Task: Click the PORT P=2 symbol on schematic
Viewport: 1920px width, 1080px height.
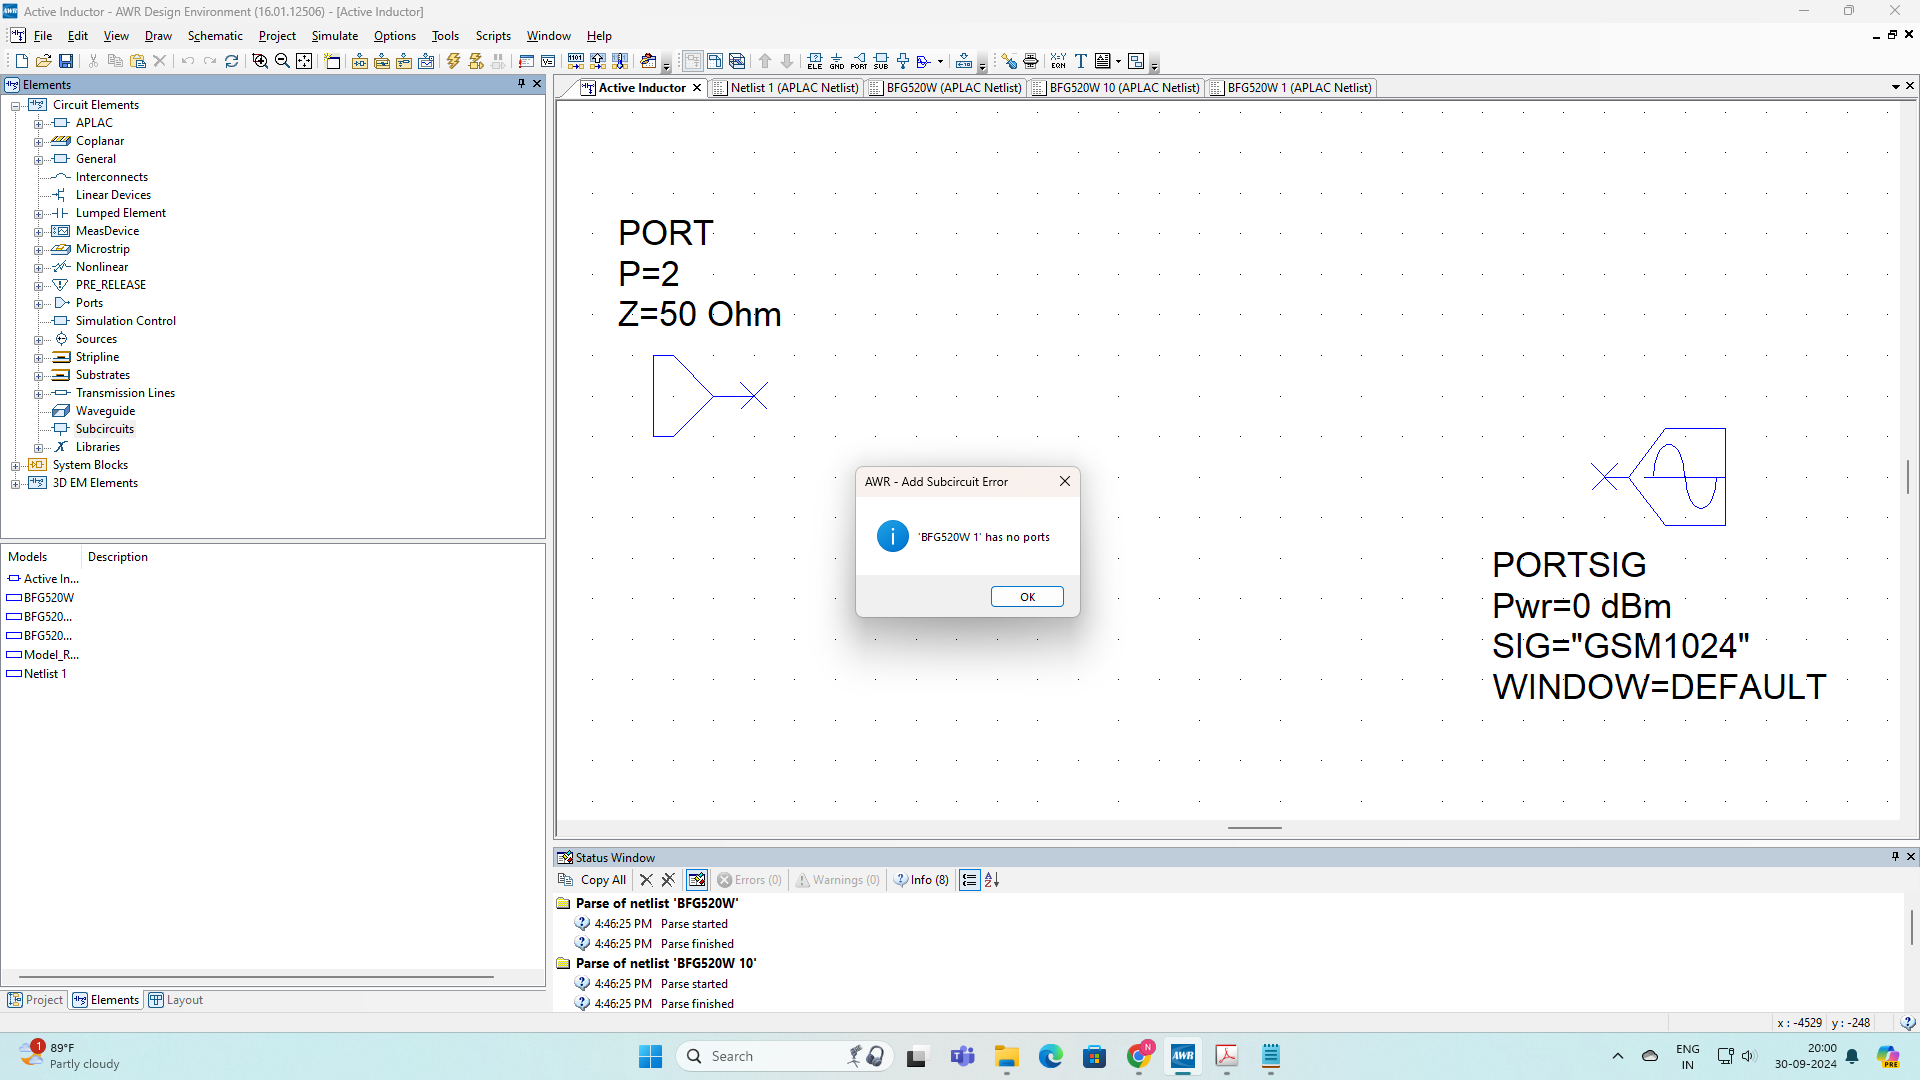Action: pyautogui.click(x=710, y=396)
